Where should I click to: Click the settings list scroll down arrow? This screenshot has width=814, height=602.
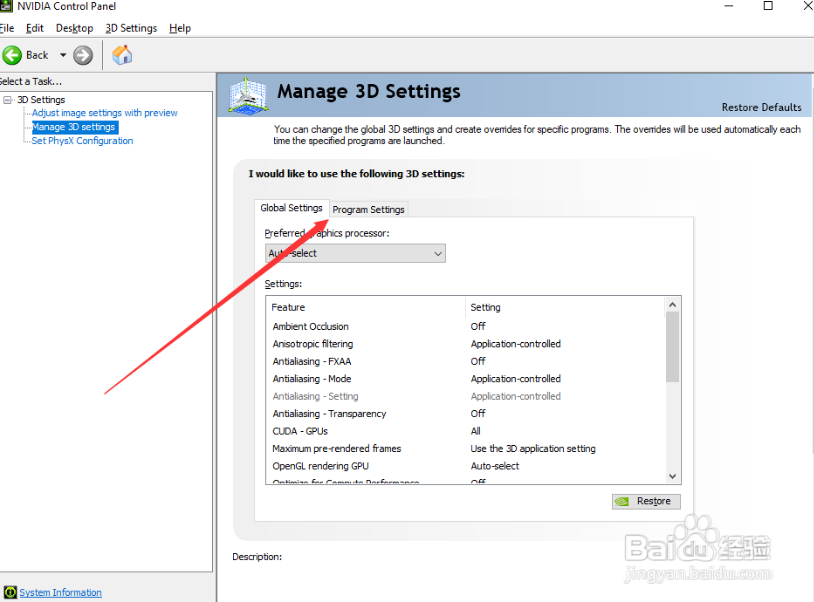672,476
